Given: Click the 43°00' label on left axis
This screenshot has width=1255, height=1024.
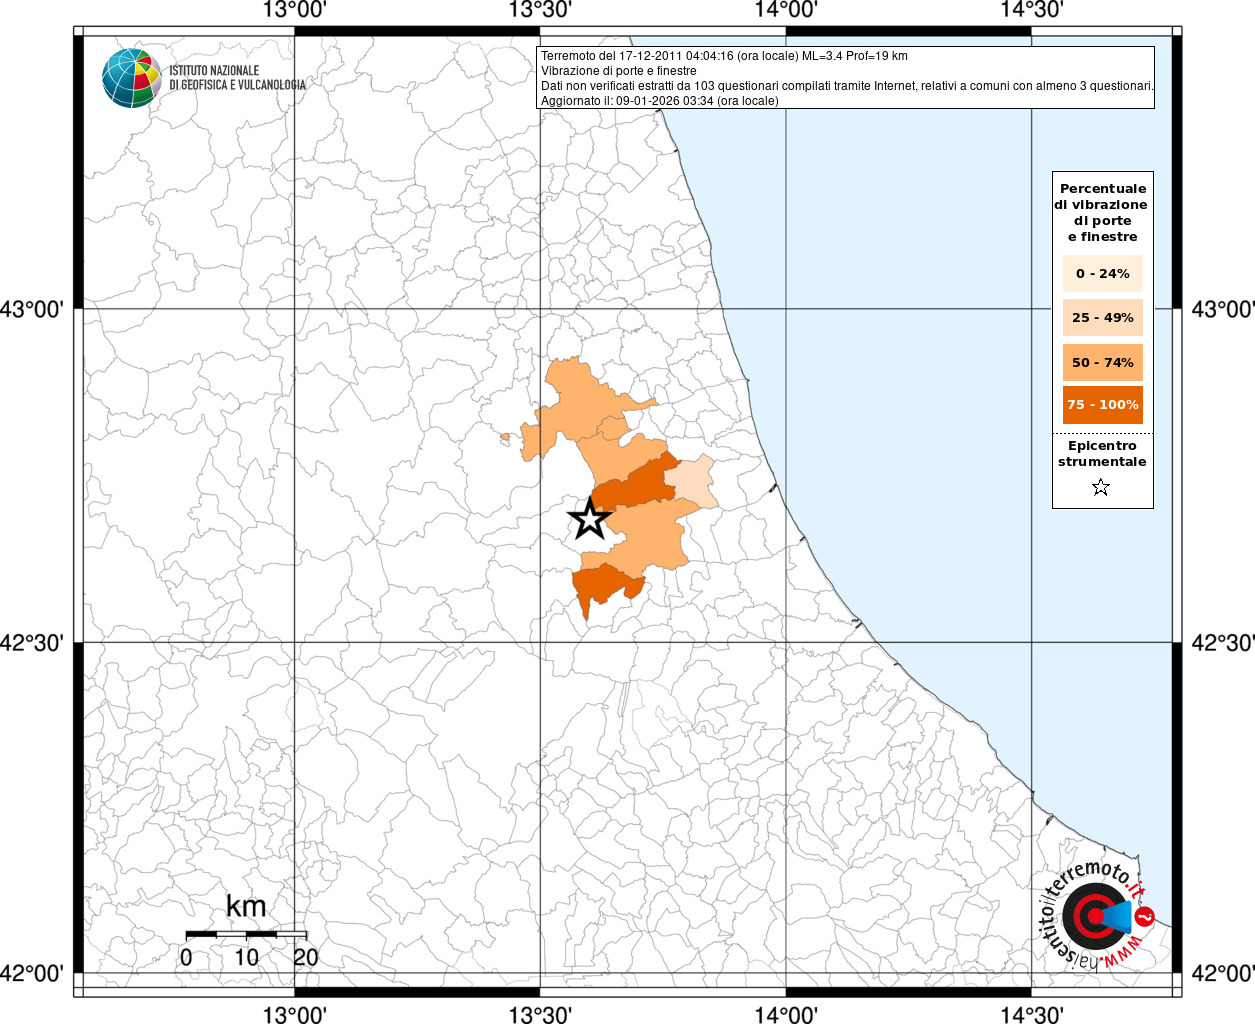Looking at the screenshot, I should click(x=32, y=309).
